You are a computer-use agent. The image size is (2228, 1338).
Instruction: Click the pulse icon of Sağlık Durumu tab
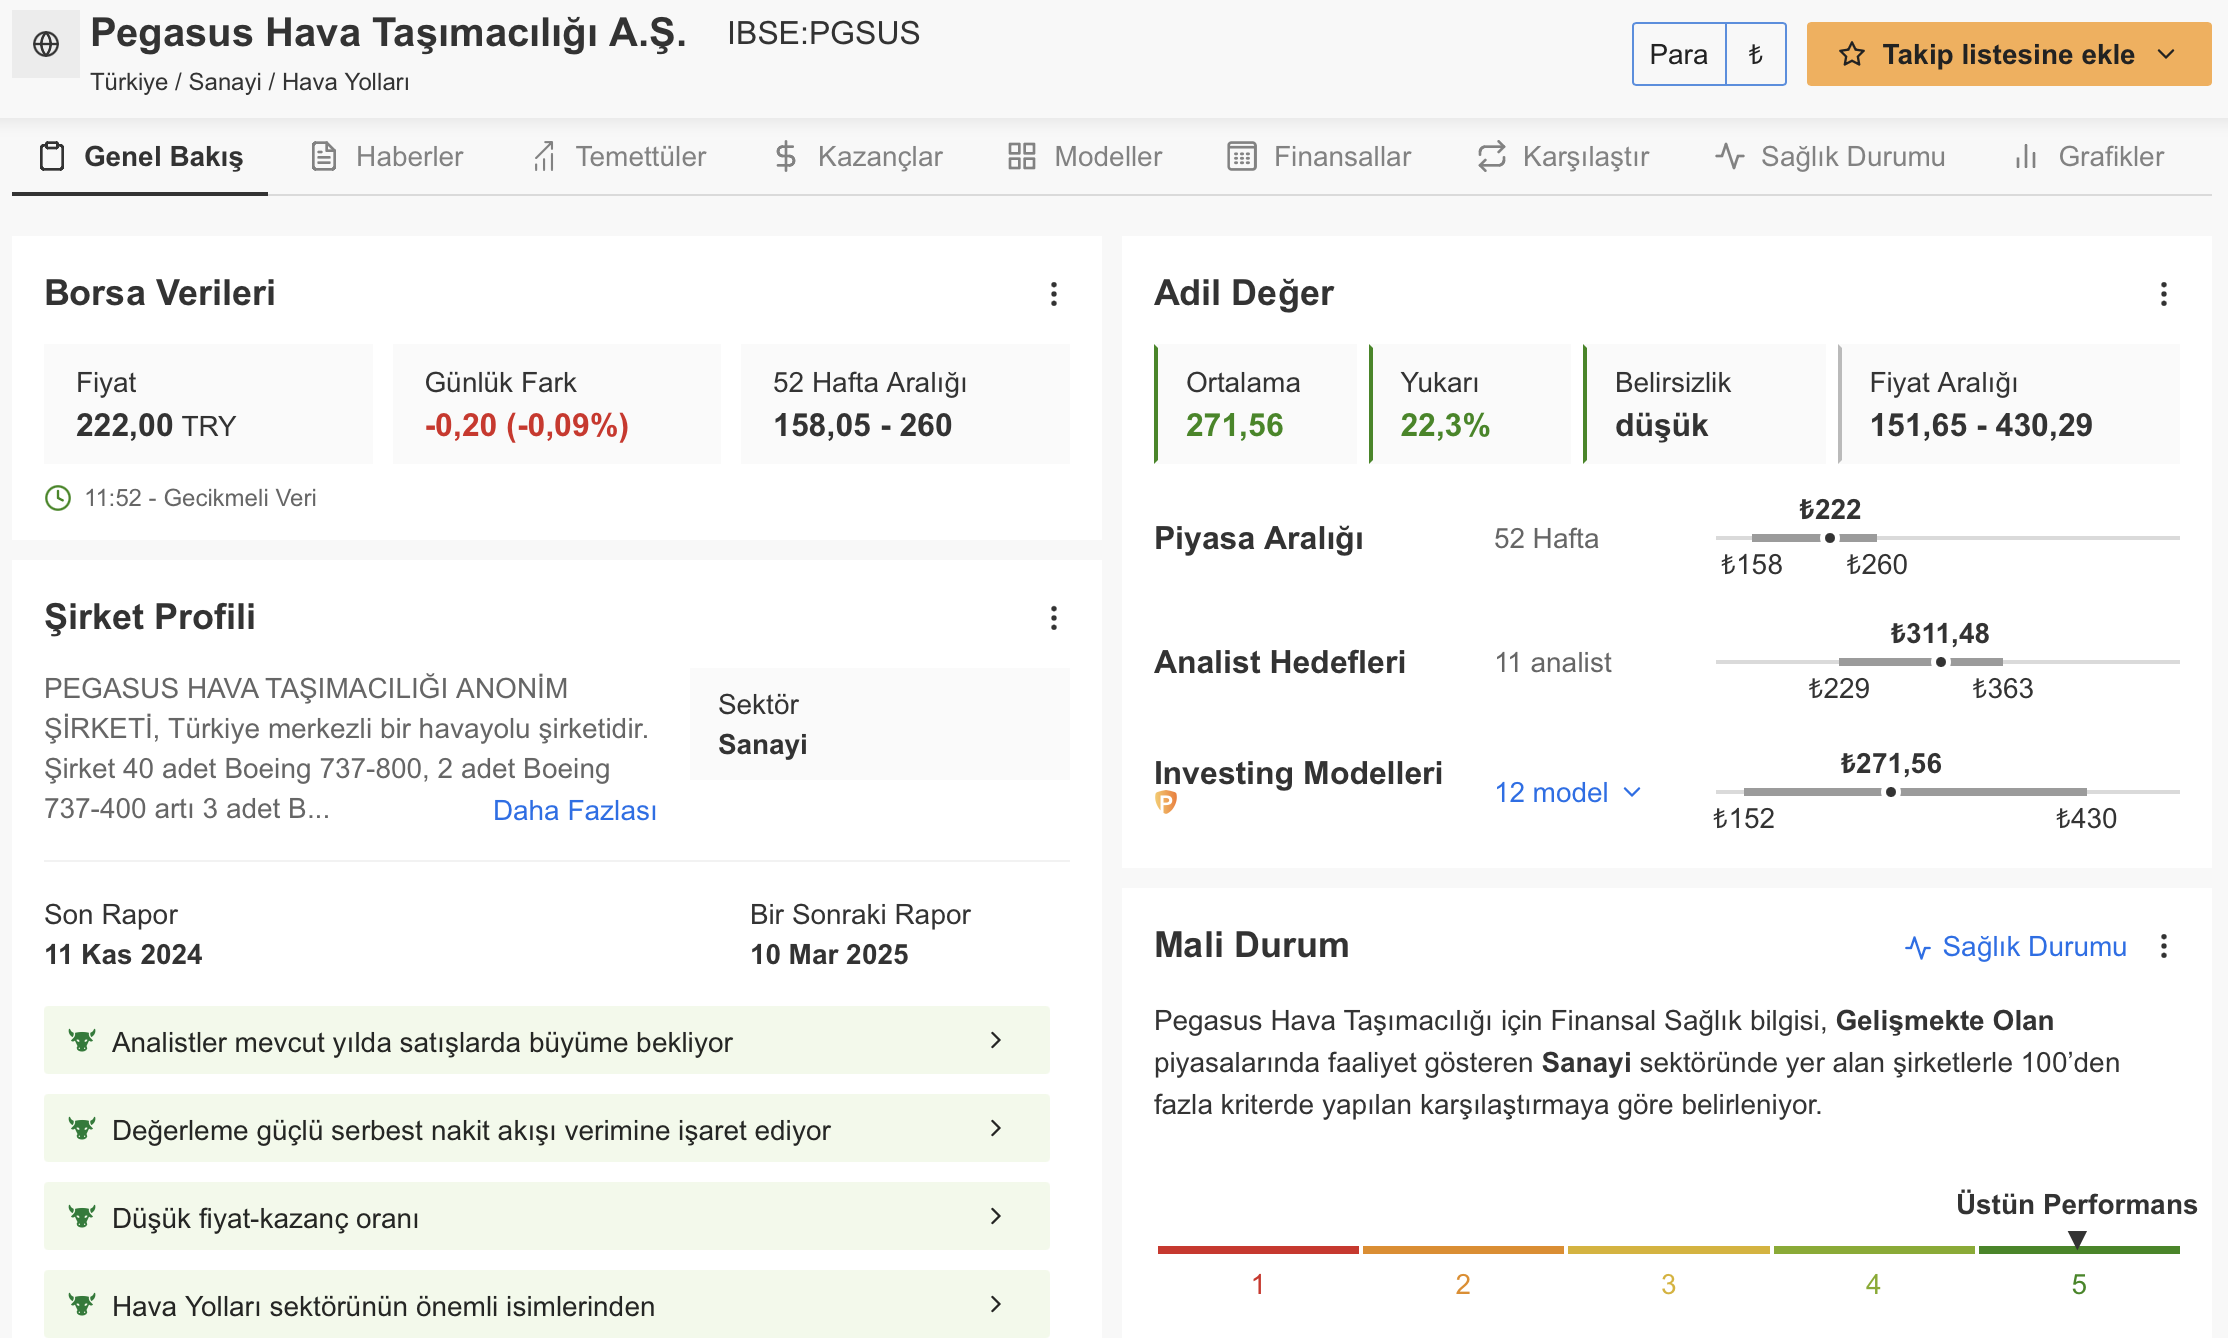[x=1730, y=156]
